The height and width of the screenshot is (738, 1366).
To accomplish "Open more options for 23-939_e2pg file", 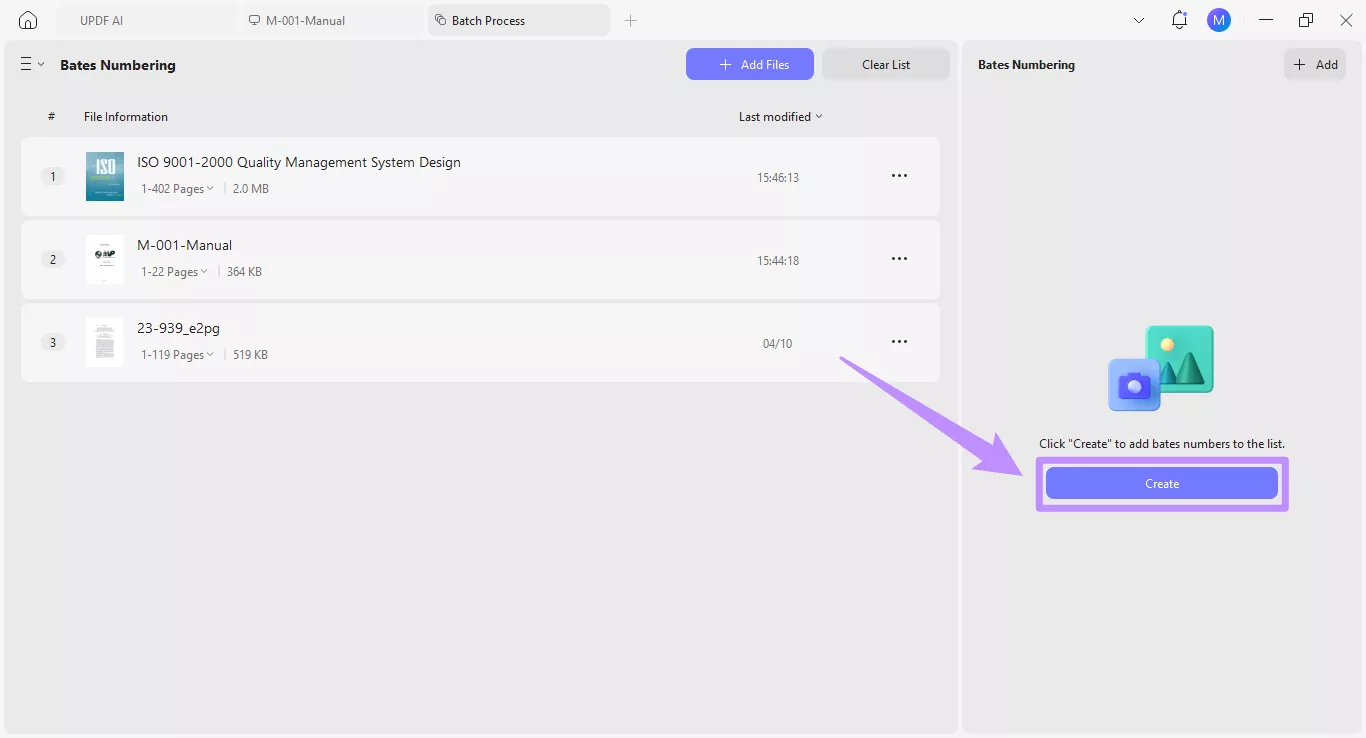I will pyautogui.click(x=899, y=342).
